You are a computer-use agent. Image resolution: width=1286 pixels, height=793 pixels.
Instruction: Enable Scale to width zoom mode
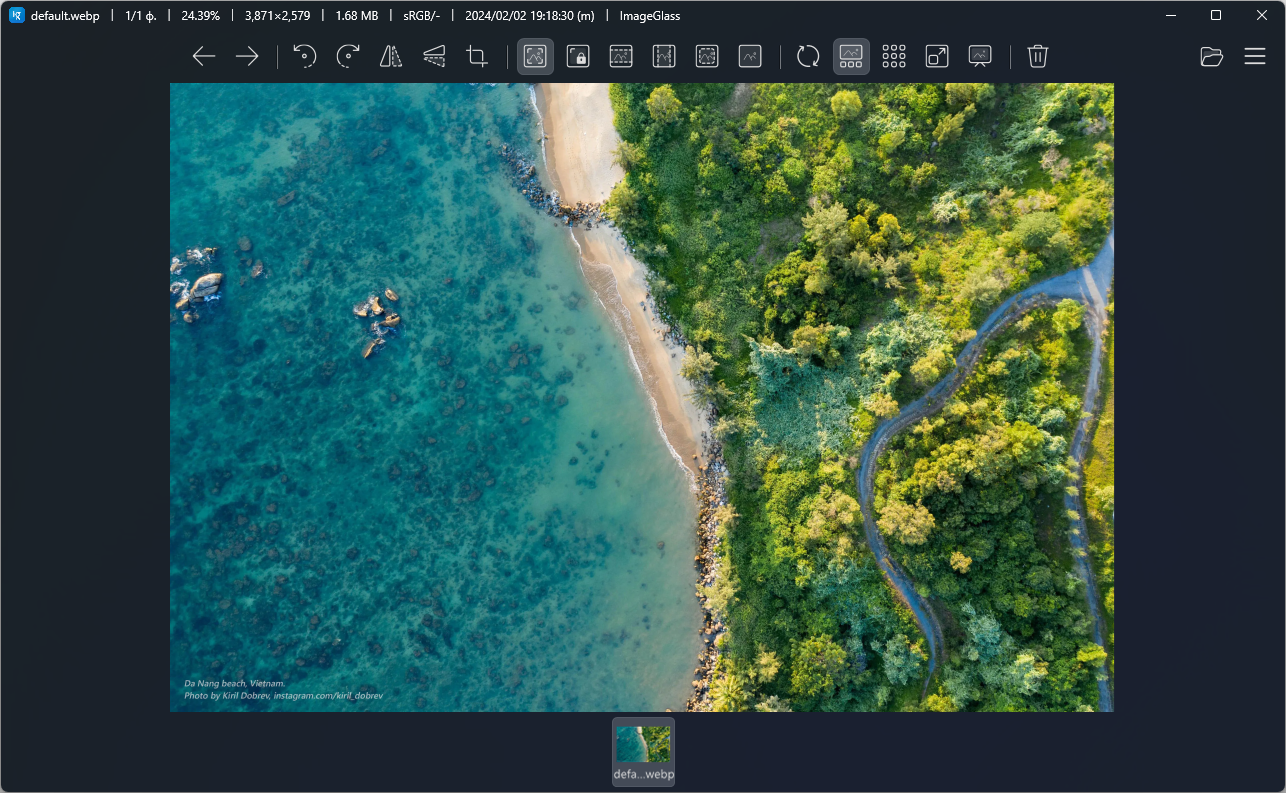coord(621,57)
